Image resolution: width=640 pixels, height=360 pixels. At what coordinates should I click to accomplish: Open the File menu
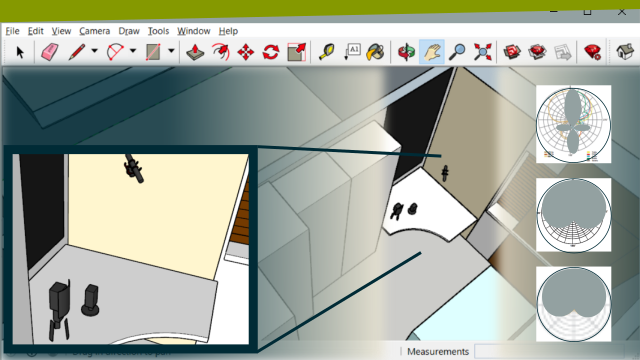pos(12,31)
